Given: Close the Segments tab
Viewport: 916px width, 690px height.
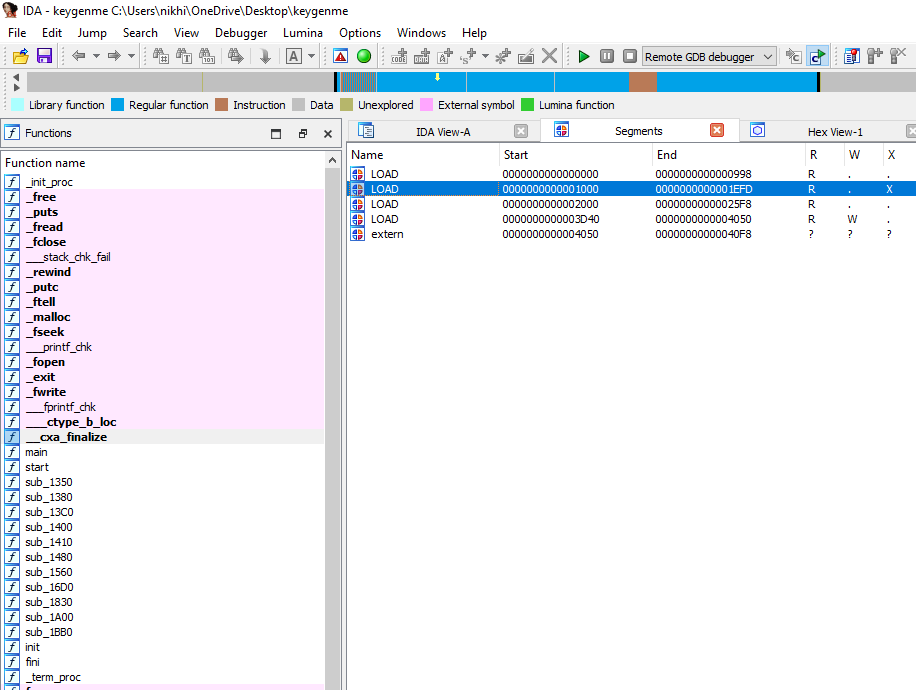Looking at the screenshot, I should tap(717, 130).
